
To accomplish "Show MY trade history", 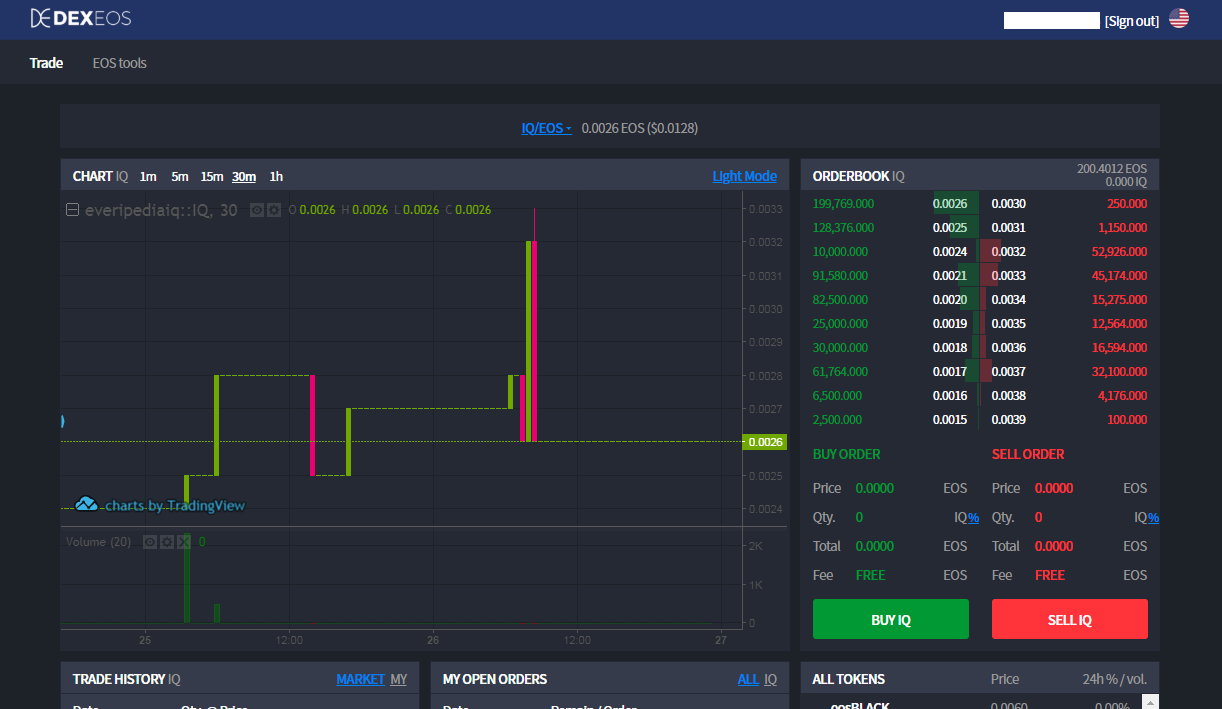I will click(x=399, y=679).
